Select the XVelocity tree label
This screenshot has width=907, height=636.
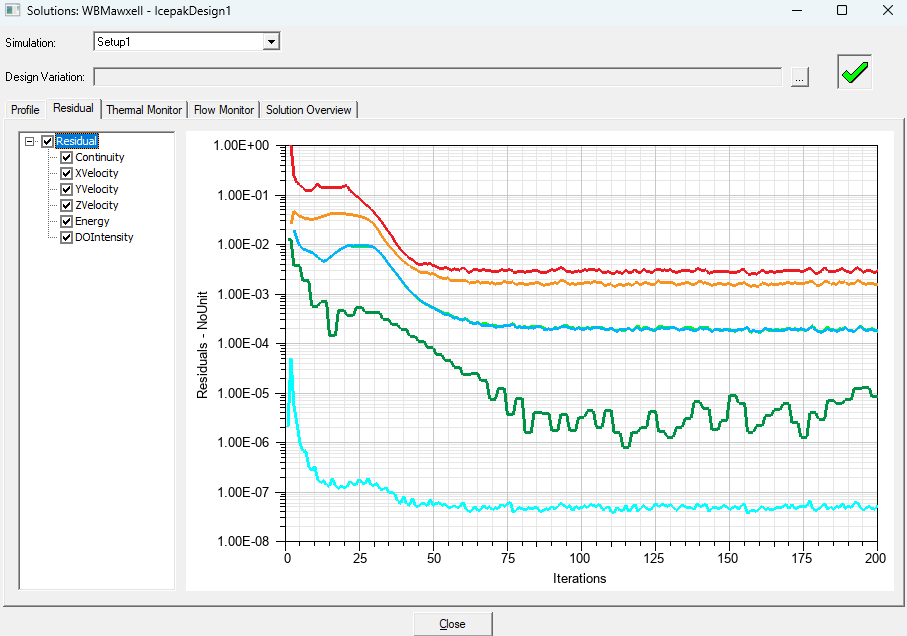click(97, 173)
